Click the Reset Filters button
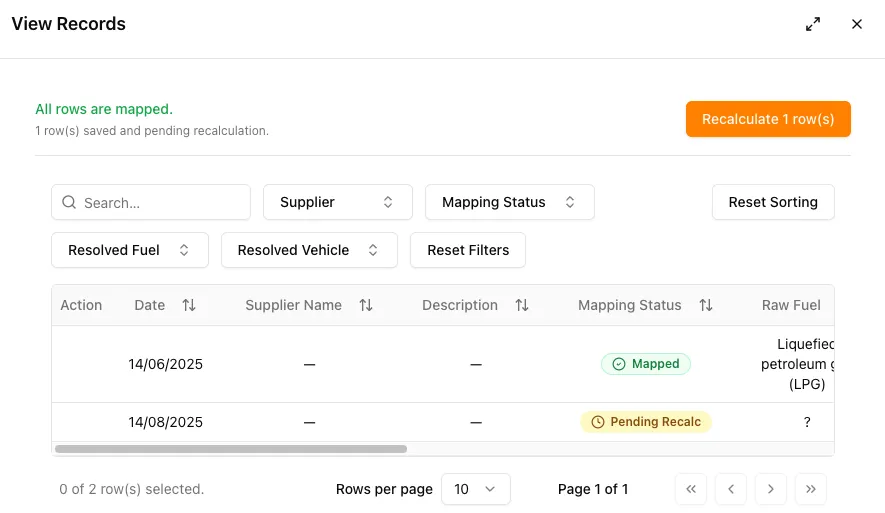885x513 pixels. (468, 250)
